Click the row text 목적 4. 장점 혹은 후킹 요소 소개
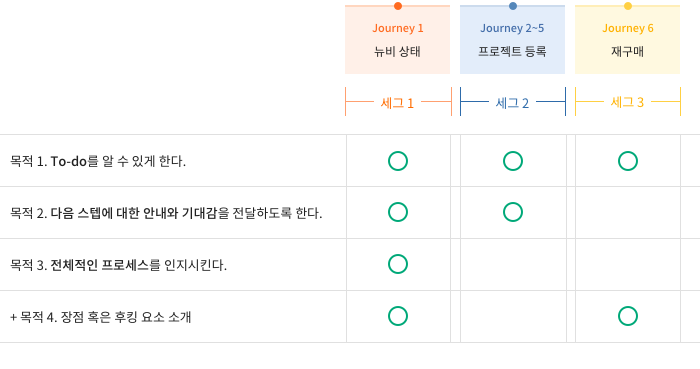The image size is (700, 369). [x=100, y=317]
